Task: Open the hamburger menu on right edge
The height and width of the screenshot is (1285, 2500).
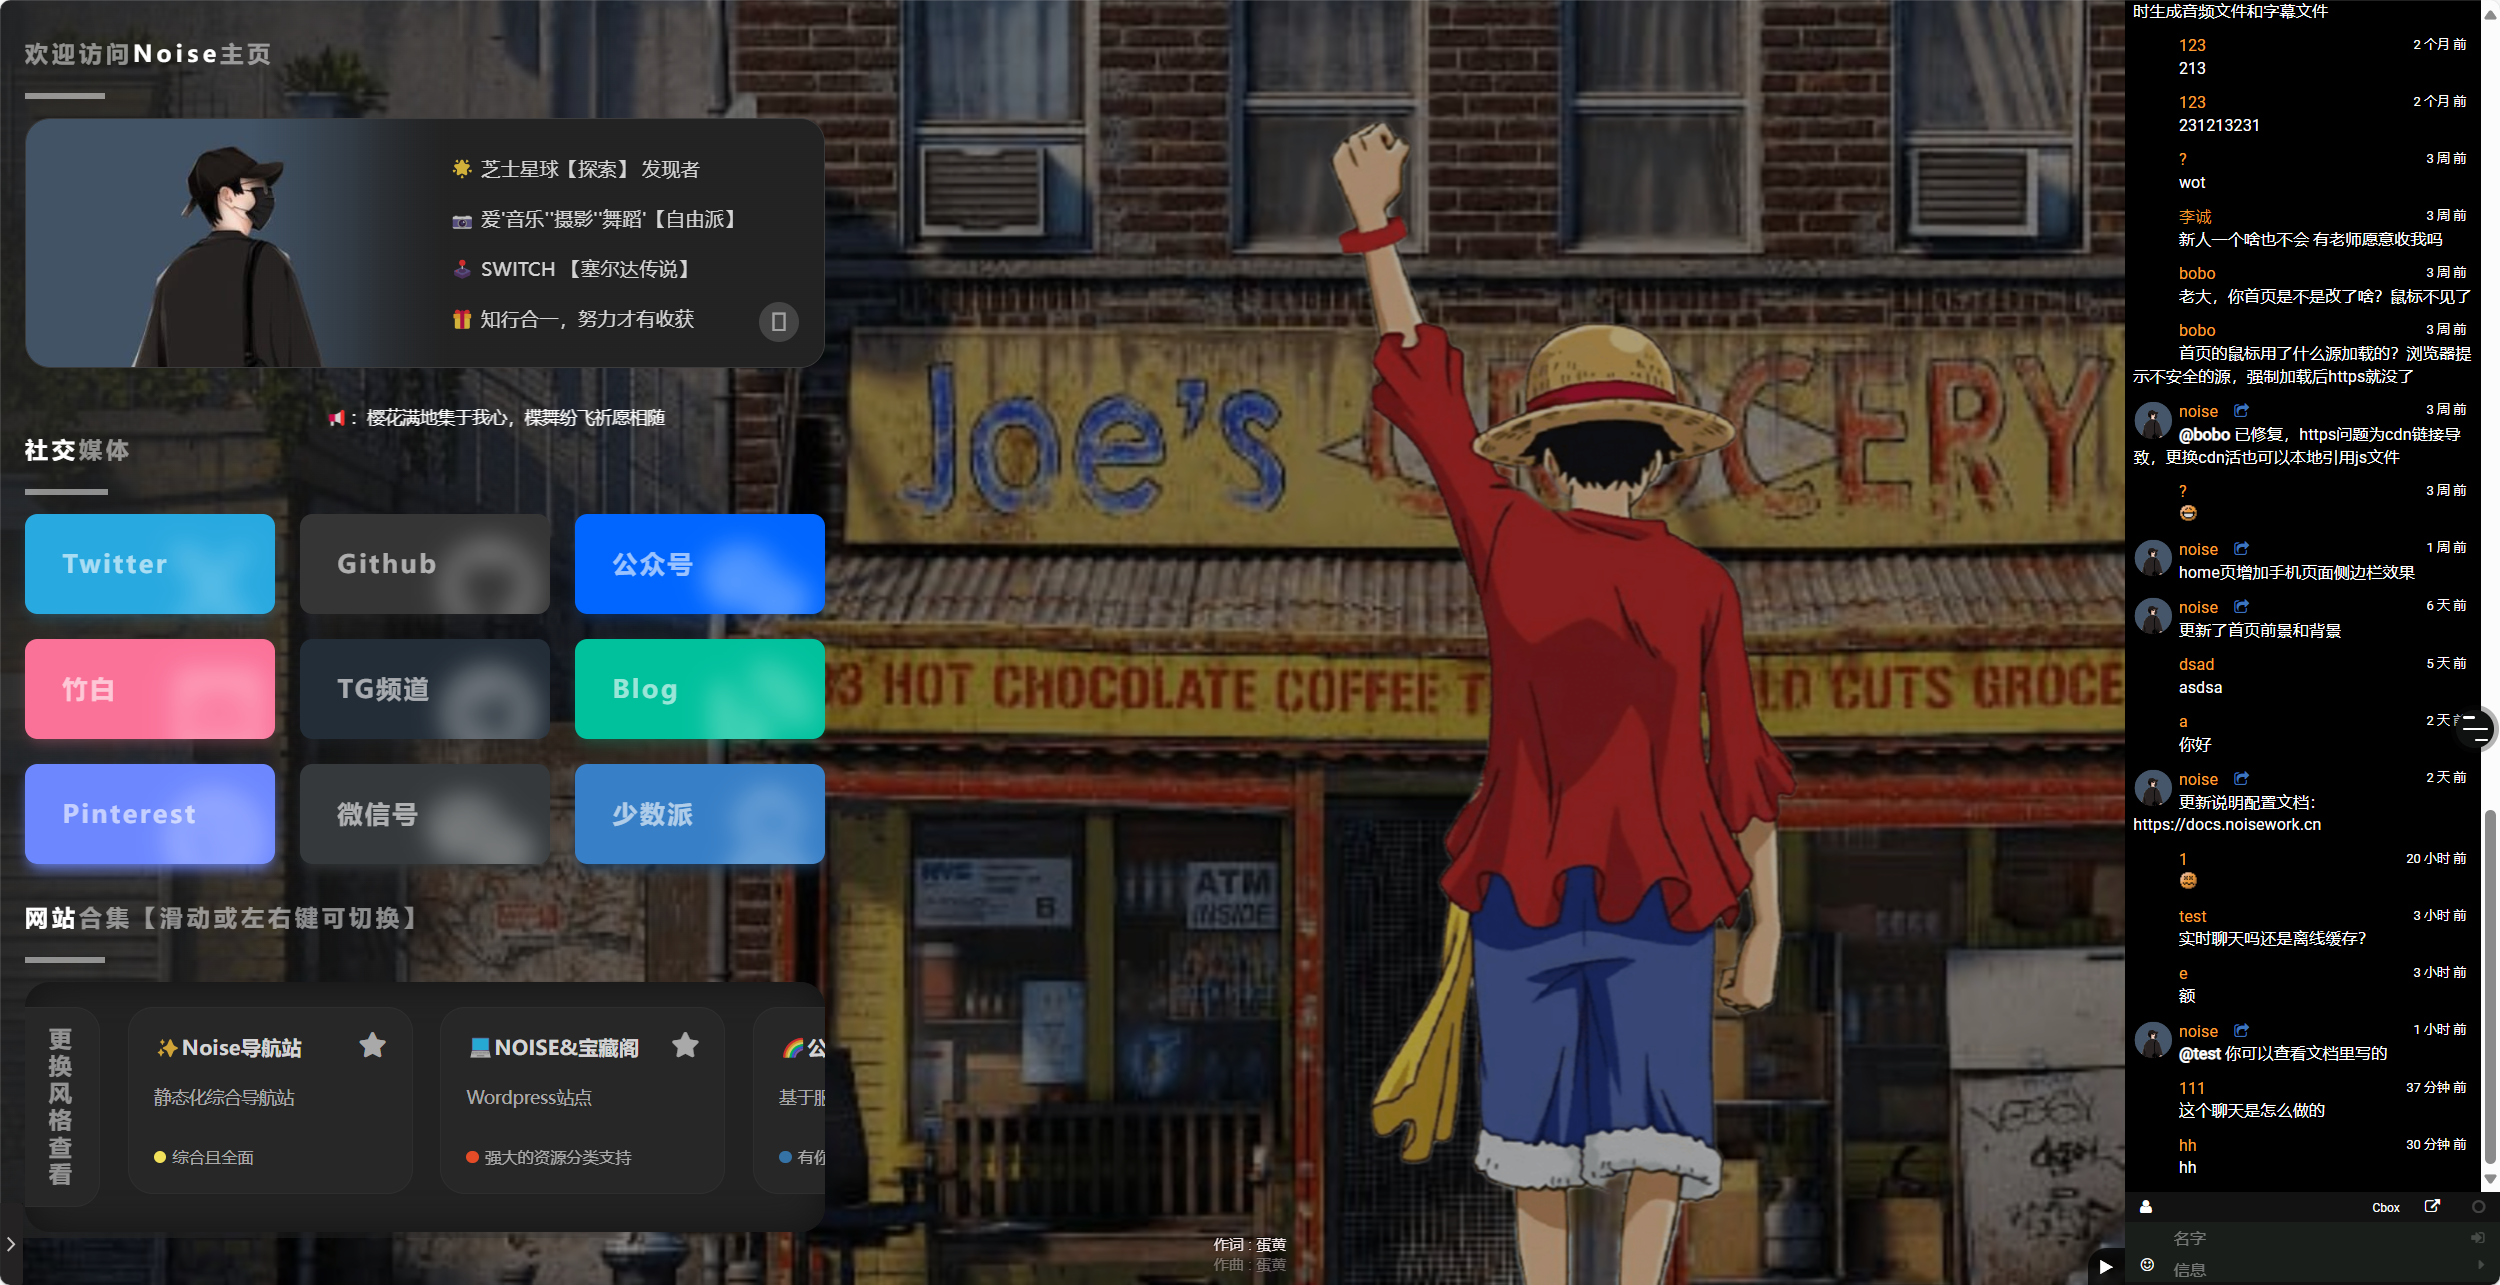Action: (2476, 728)
